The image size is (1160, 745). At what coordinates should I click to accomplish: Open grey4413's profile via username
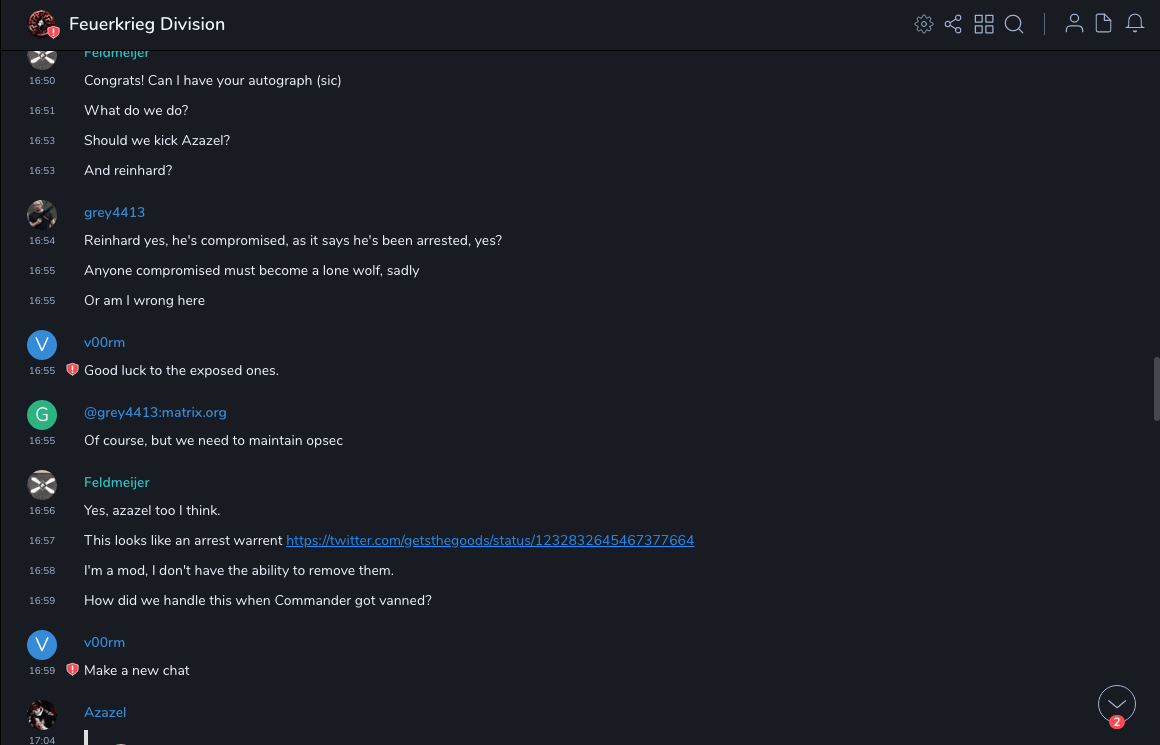pos(114,212)
